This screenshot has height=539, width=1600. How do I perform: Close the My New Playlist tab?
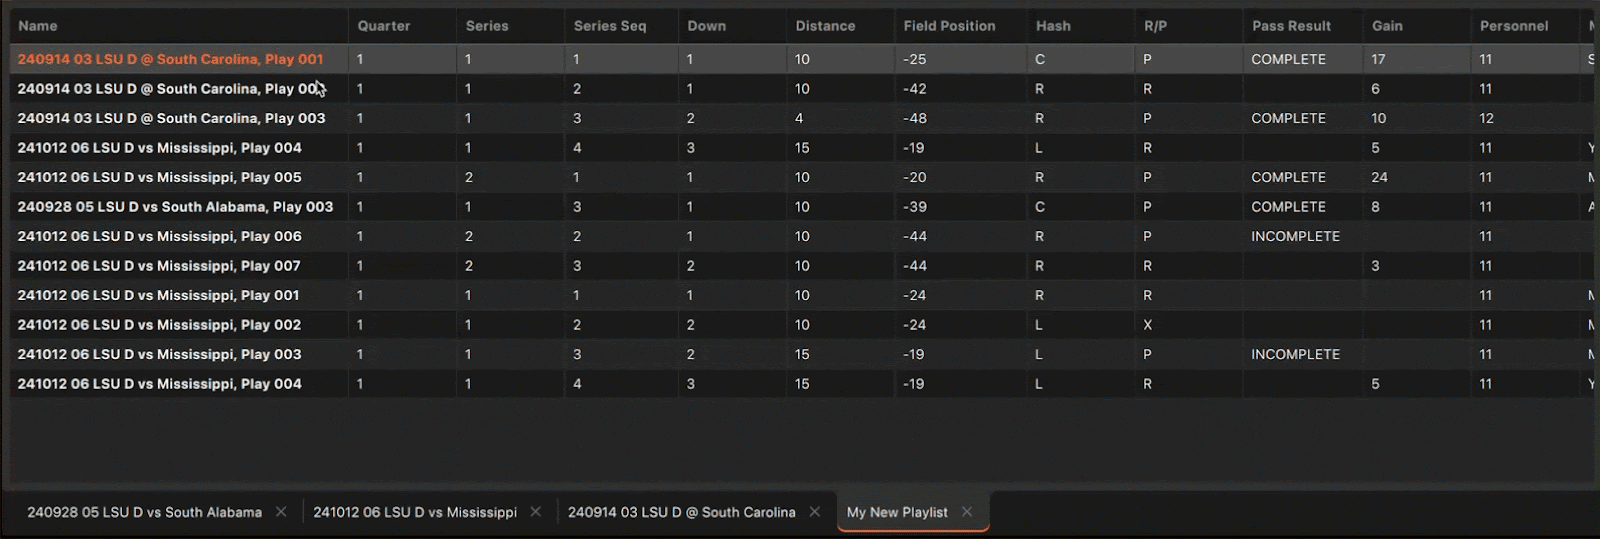[x=967, y=512]
